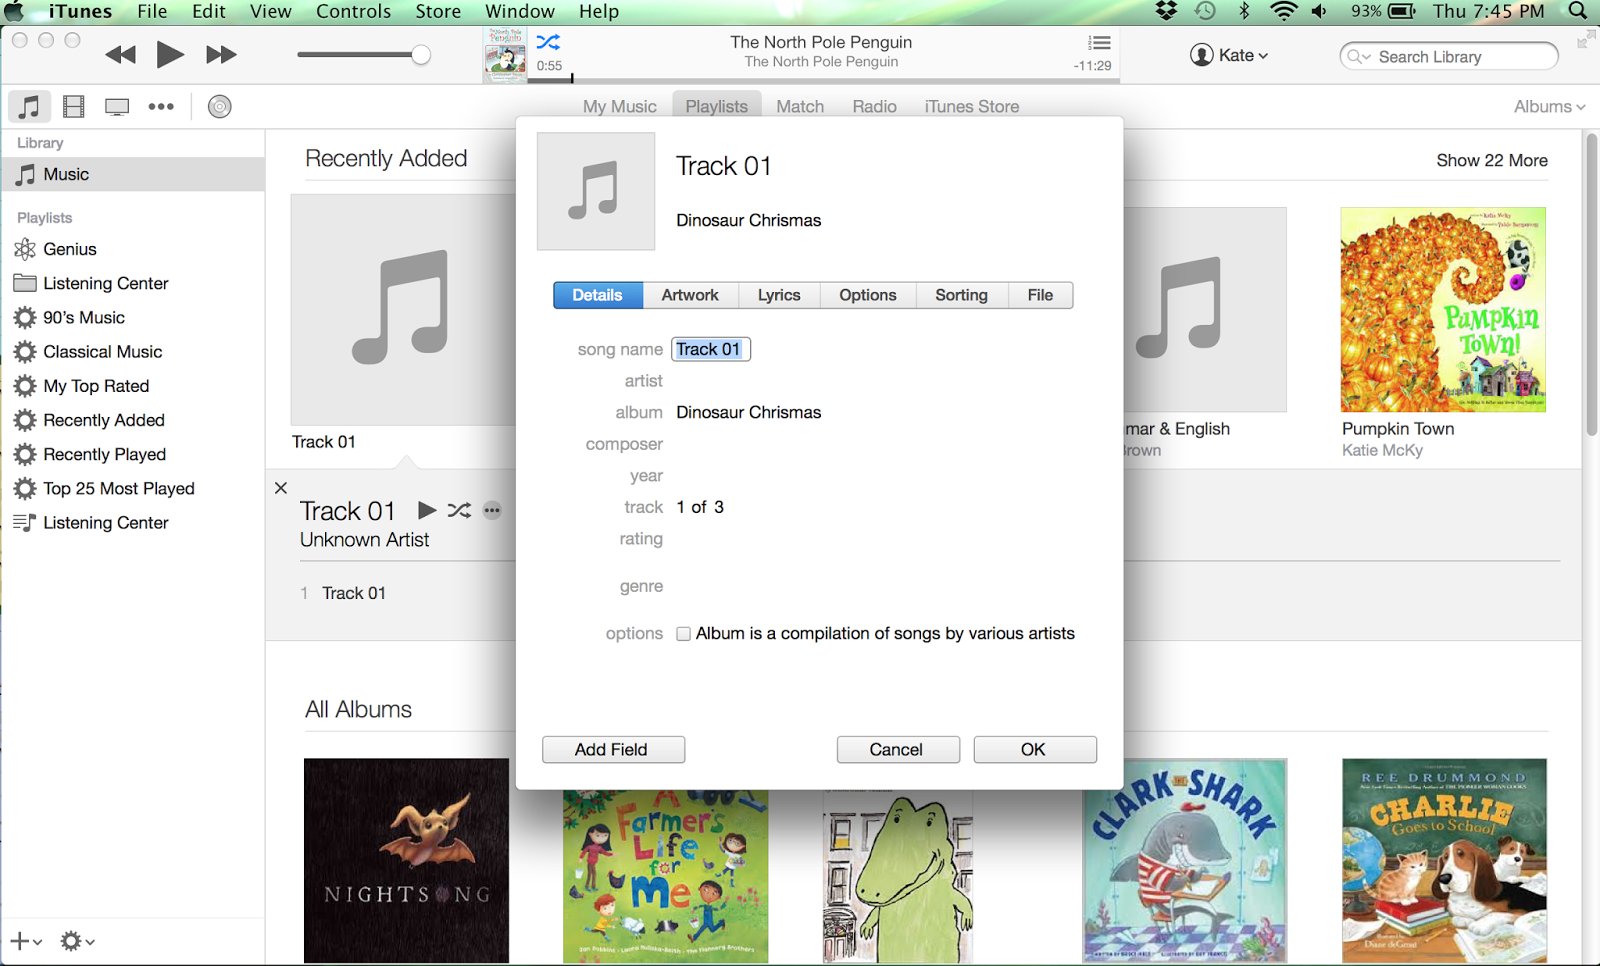Switch to the Artwork tab
The width and height of the screenshot is (1600, 966).
click(690, 295)
